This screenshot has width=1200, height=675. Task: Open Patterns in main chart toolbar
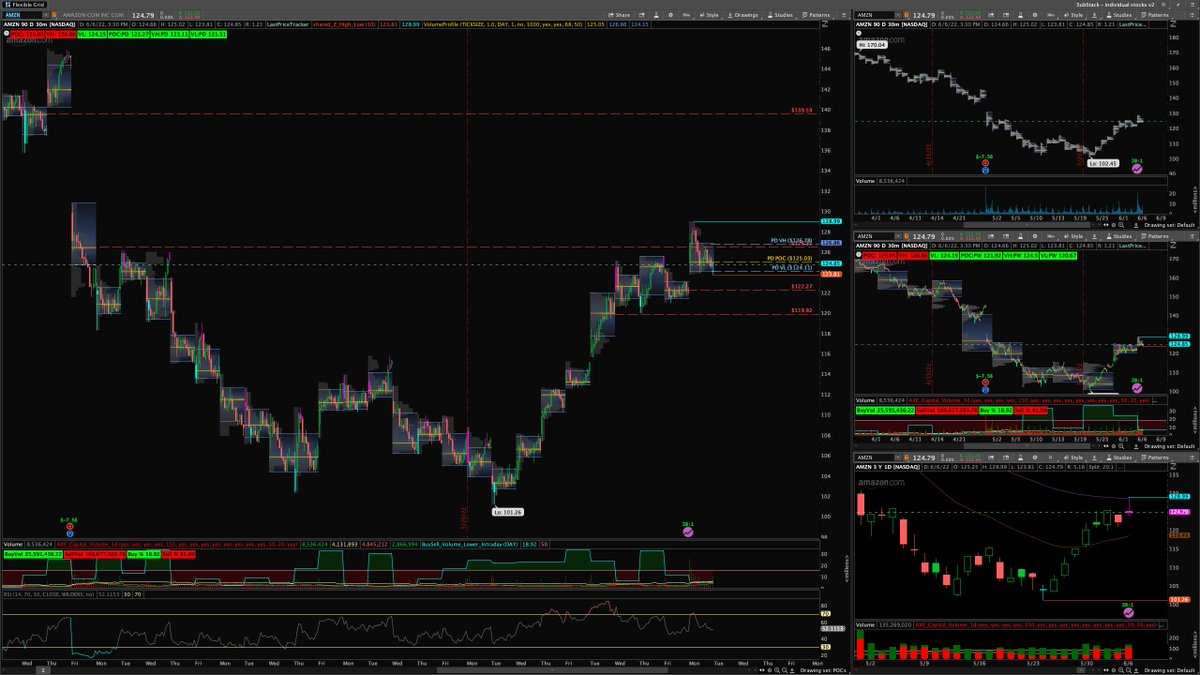point(817,15)
